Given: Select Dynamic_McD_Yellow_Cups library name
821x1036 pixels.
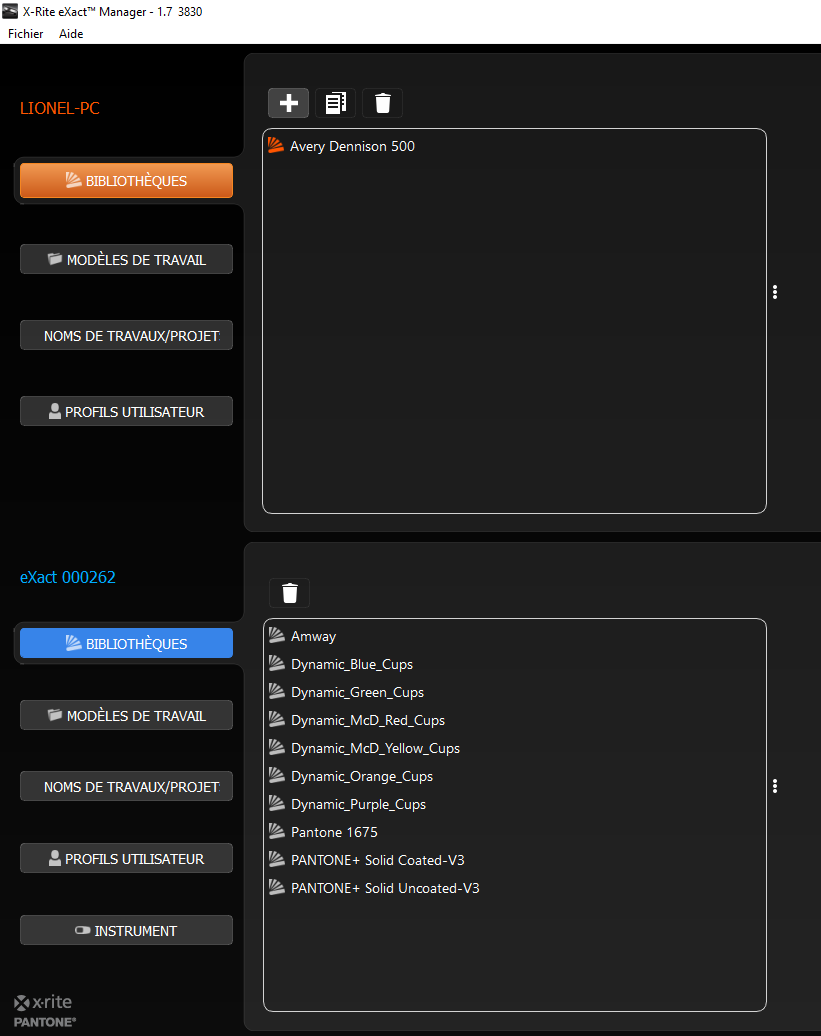Looking at the screenshot, I should click(x=375, y=748).
